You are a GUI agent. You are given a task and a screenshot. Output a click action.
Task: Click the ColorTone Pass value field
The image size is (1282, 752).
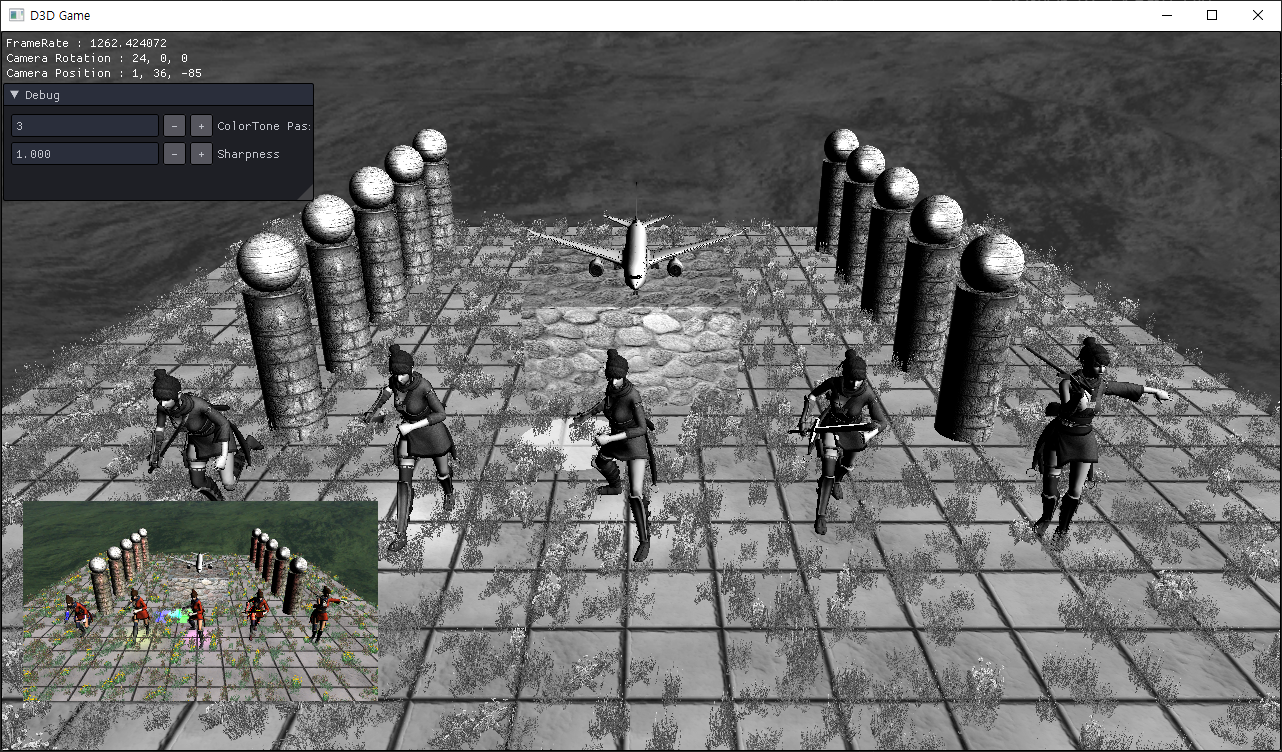(x=85, y=125)
